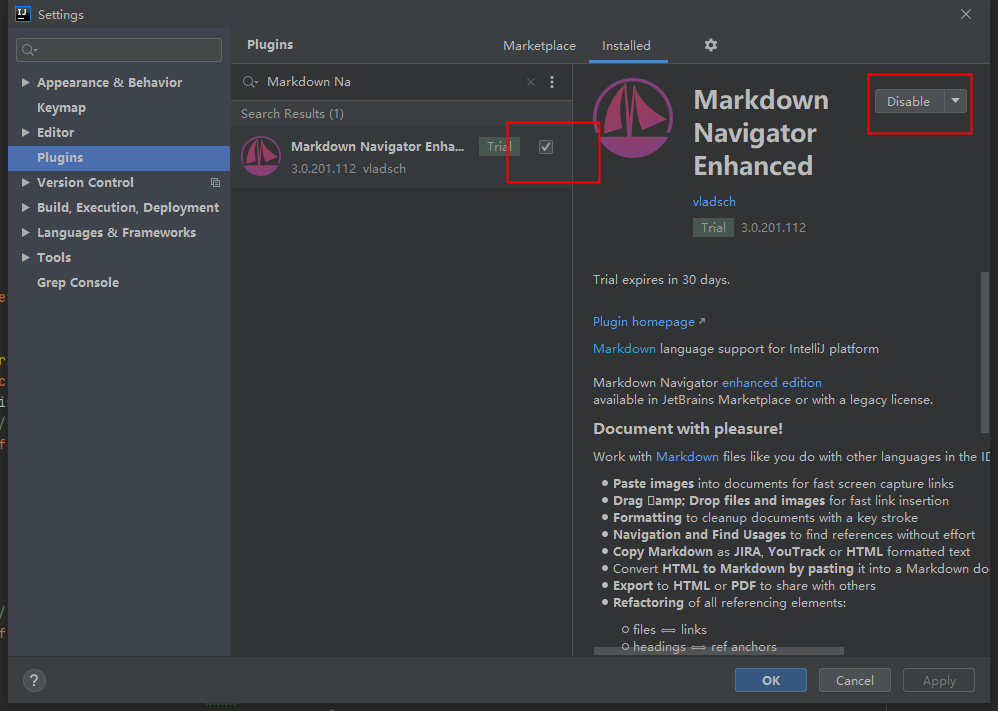Open the enhanced edition link
The image size is (998, 711).
[x=771, y=383]
